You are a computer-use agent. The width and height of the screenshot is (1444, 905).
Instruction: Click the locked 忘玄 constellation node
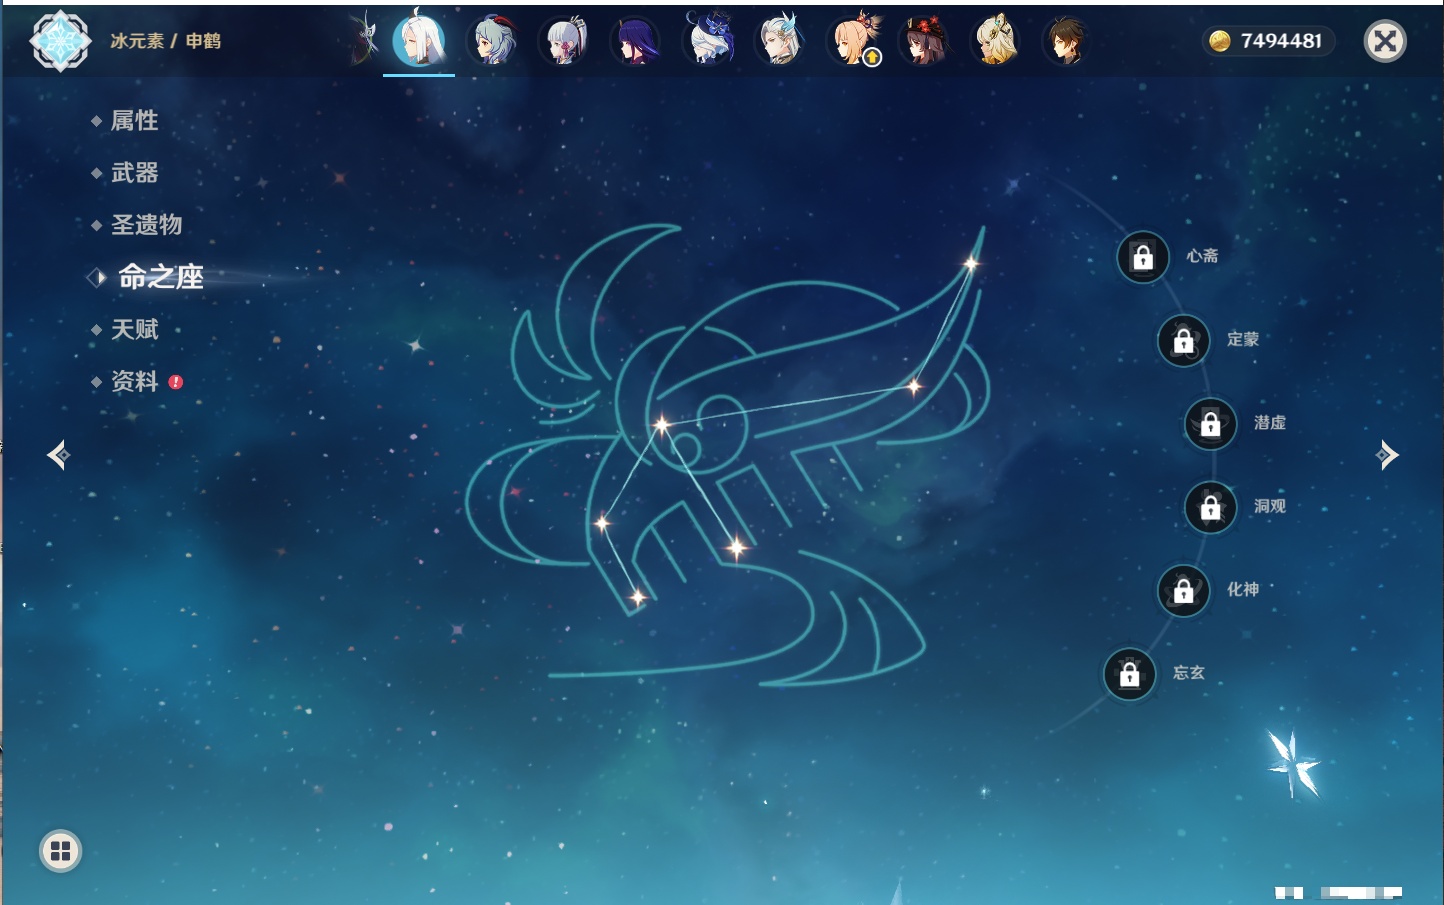1130,674
